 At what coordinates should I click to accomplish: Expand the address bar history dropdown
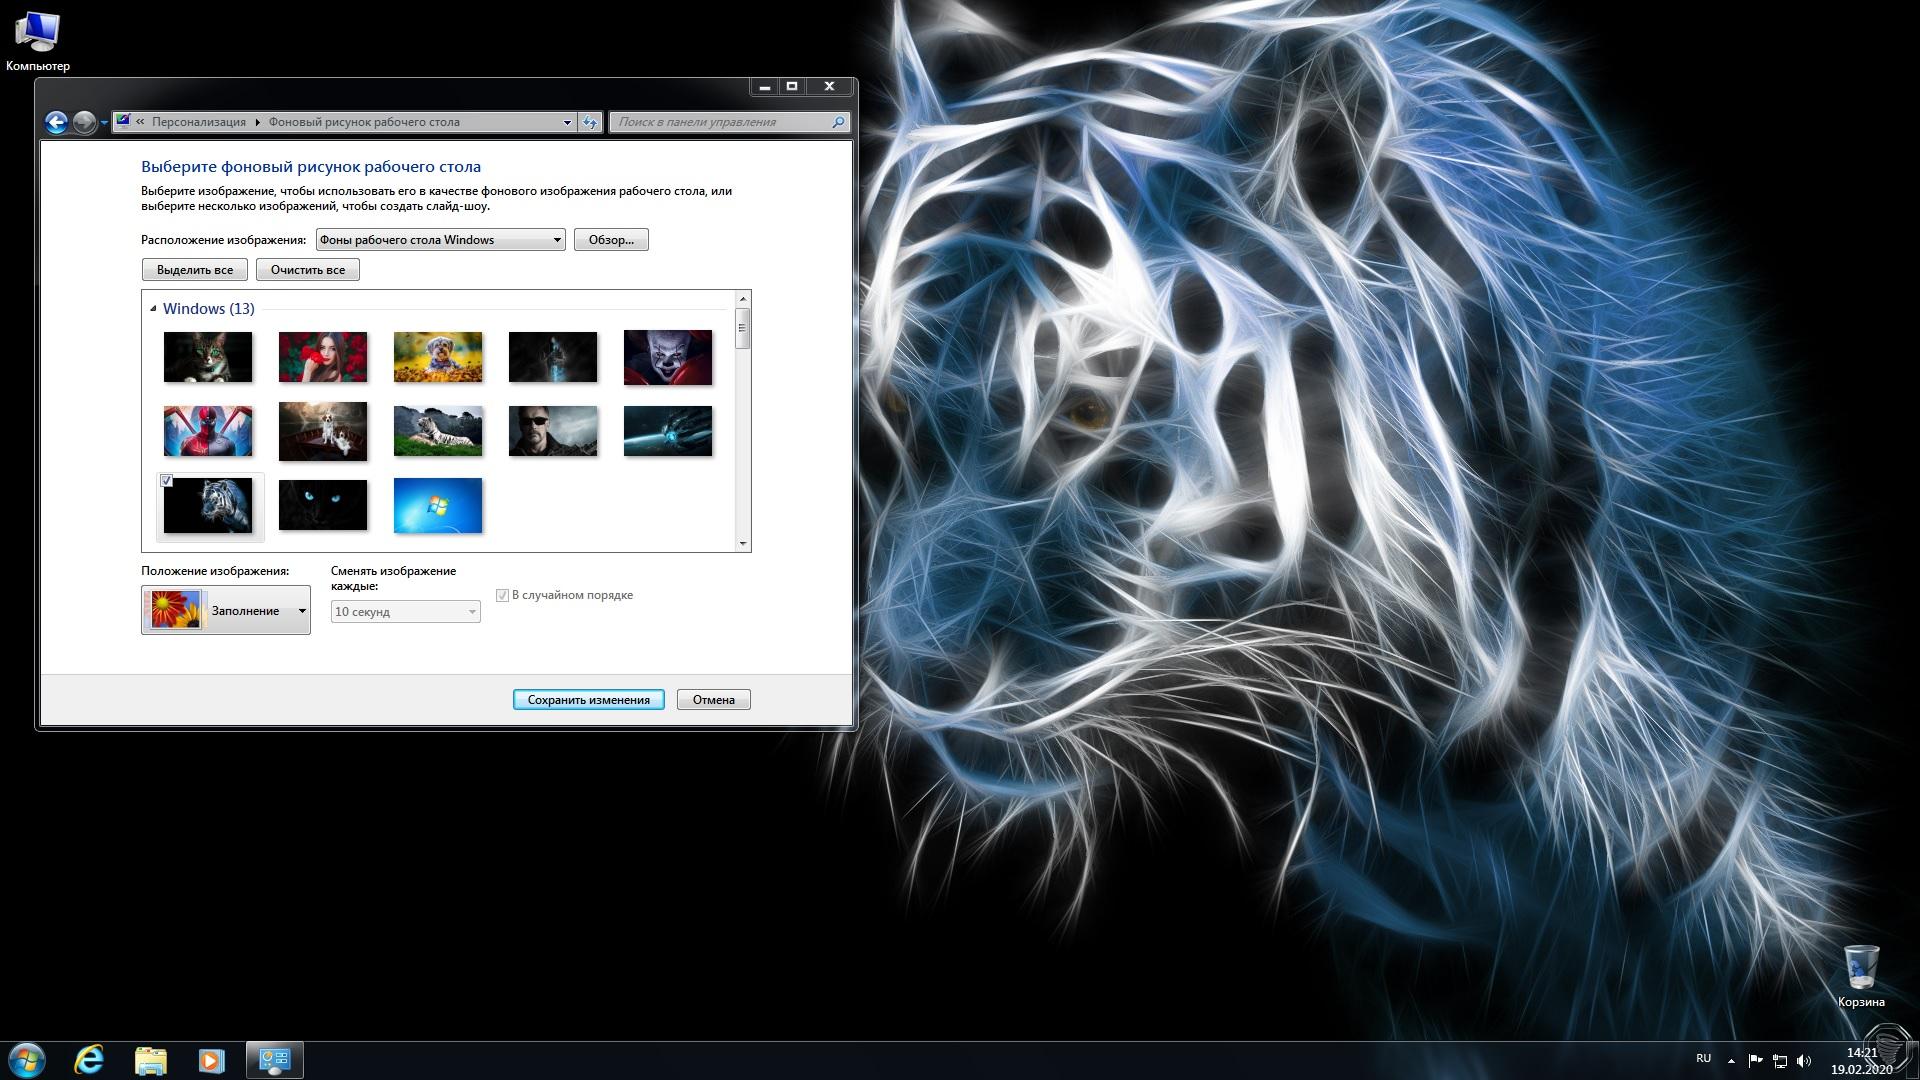coord(567,122)
